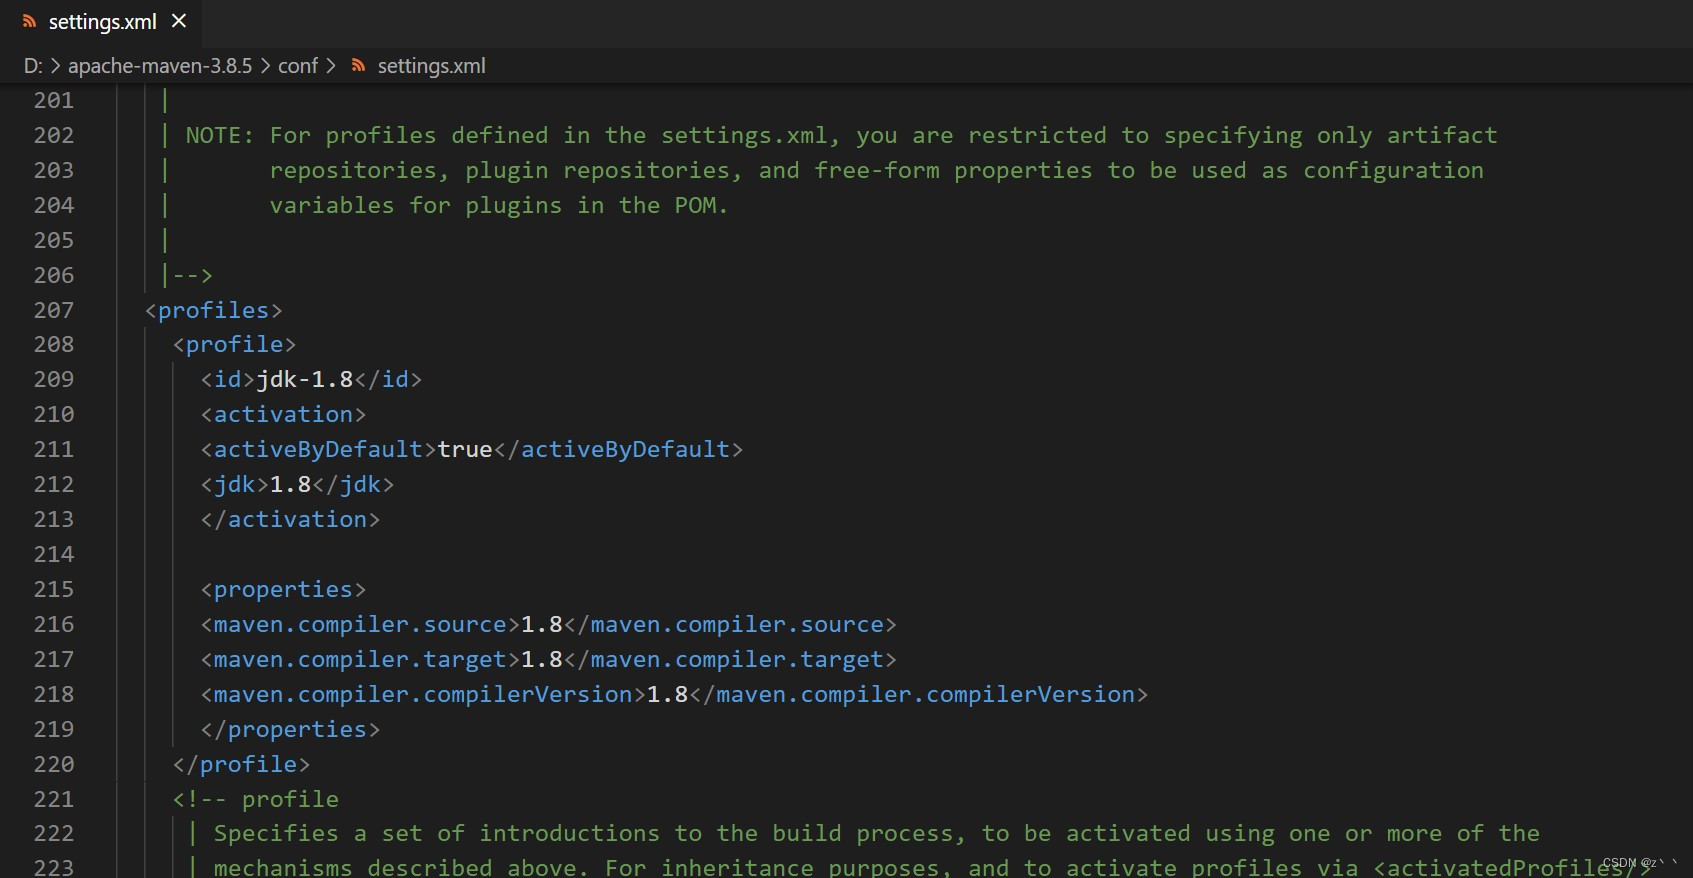Click the NOTE comment text on line 202

tap(841, 135)
